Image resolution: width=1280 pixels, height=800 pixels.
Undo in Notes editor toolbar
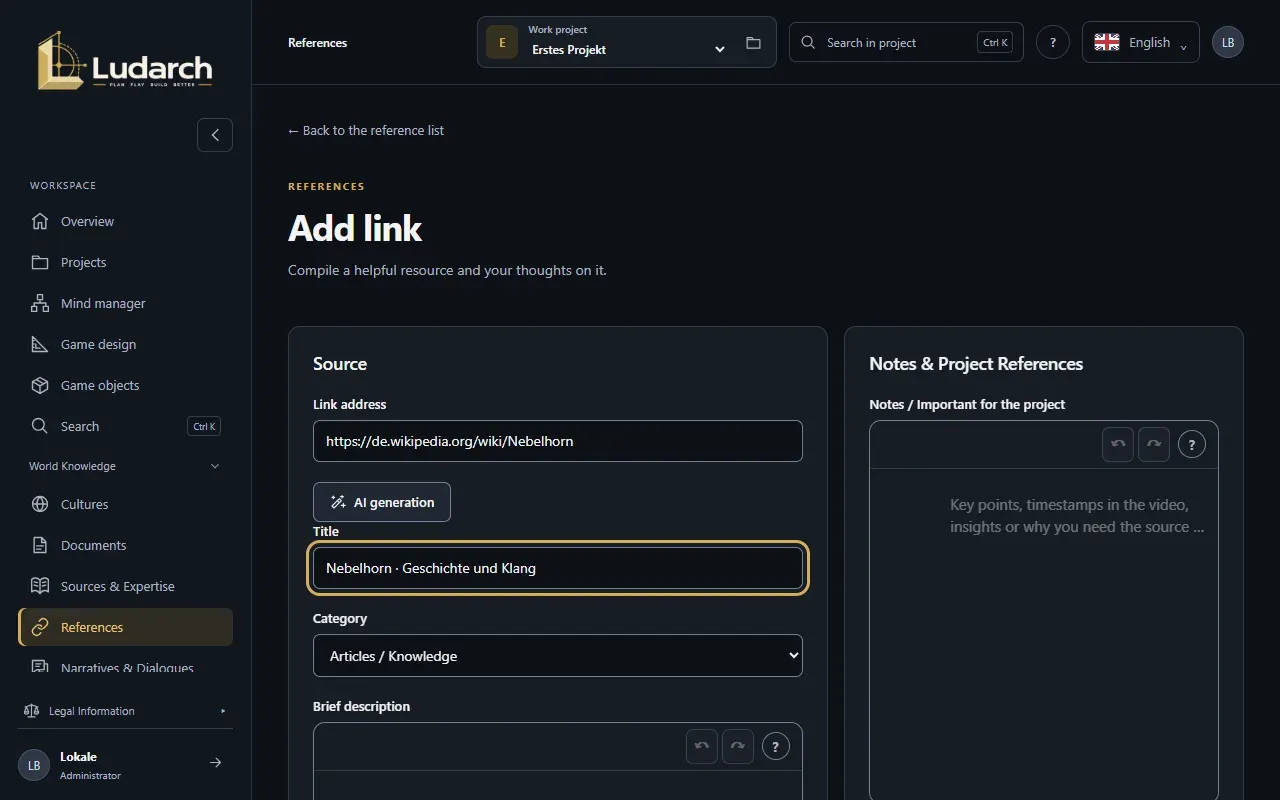[x=1118, y=445]
